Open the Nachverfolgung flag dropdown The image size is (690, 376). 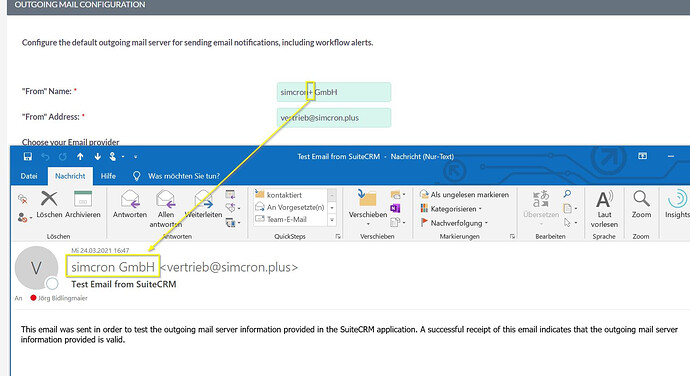(x=455, y=223)
